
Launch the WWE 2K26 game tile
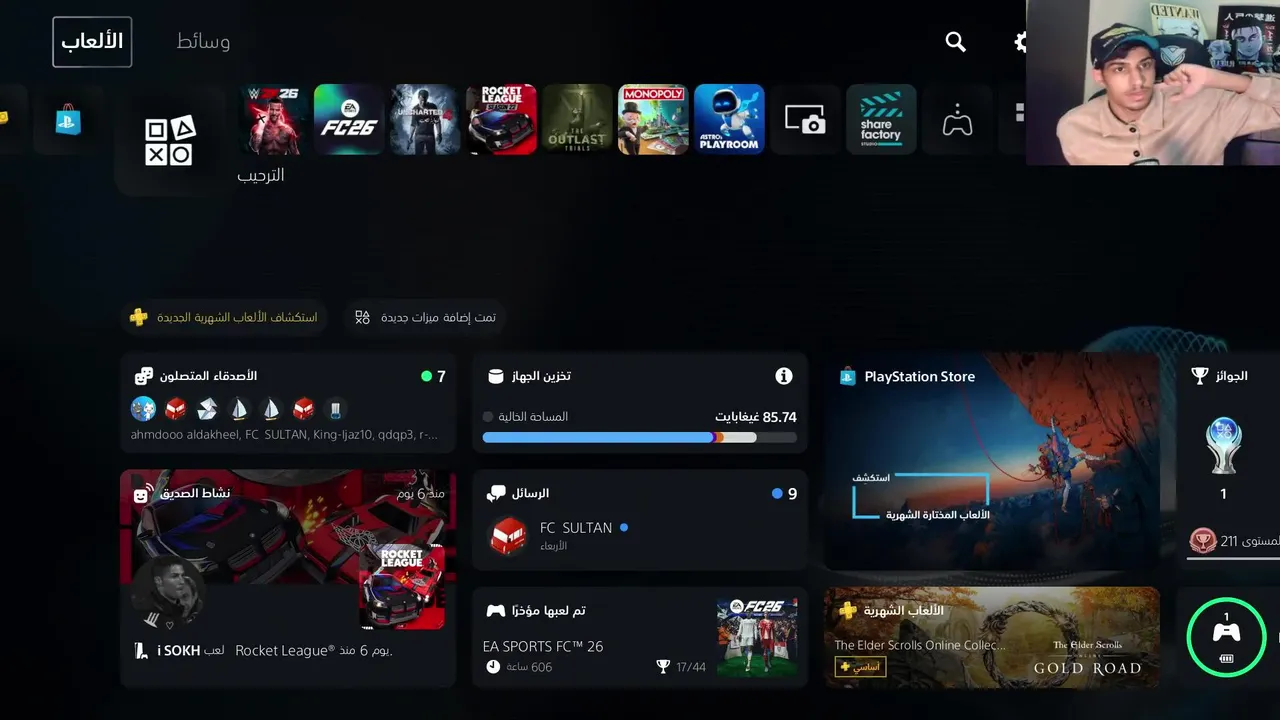(x=273, y=119)
